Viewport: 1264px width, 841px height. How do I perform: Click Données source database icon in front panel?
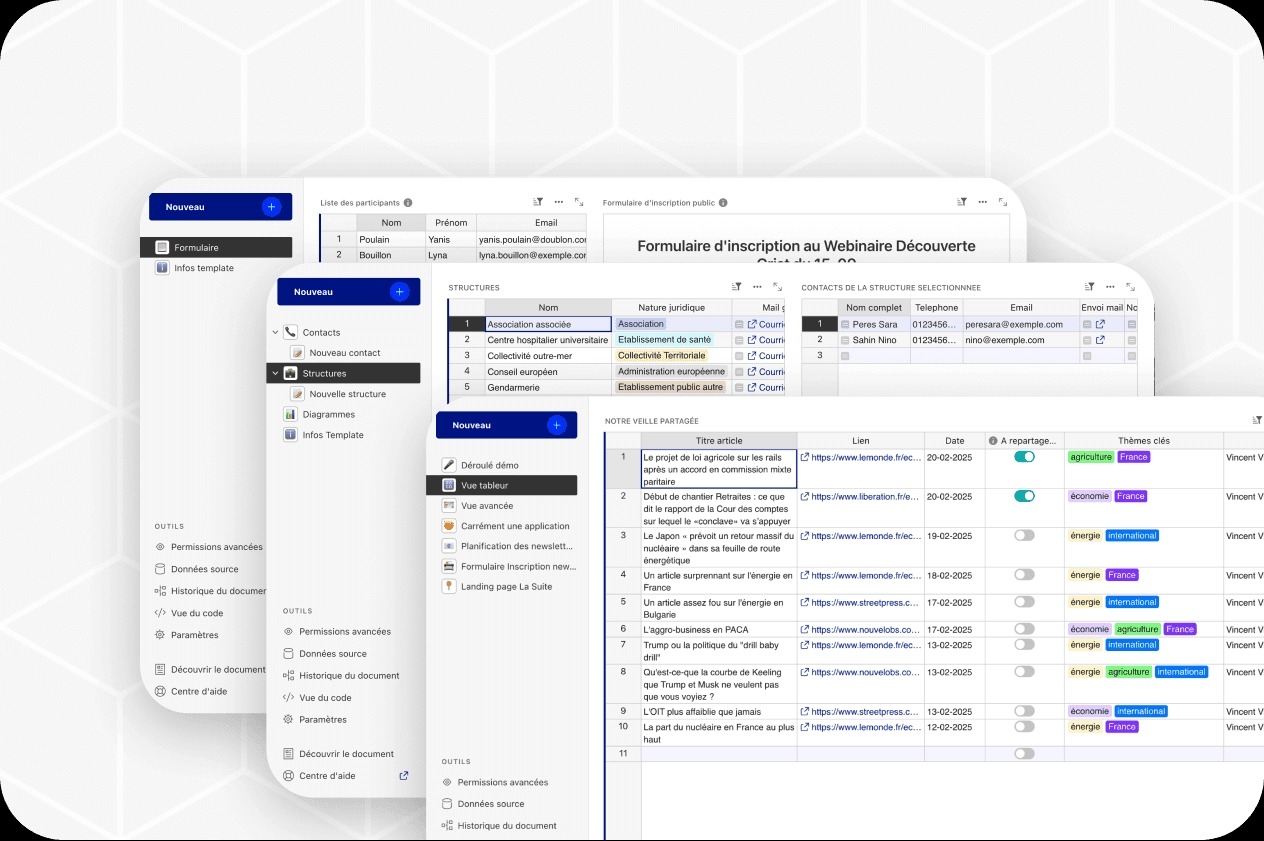tap(448, 804)
